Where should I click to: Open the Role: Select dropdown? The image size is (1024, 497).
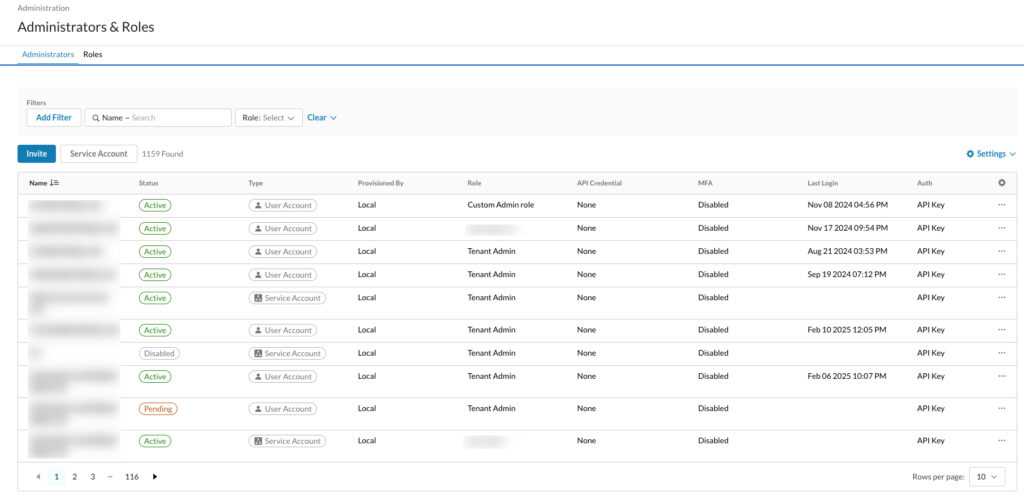click(268, 118)
